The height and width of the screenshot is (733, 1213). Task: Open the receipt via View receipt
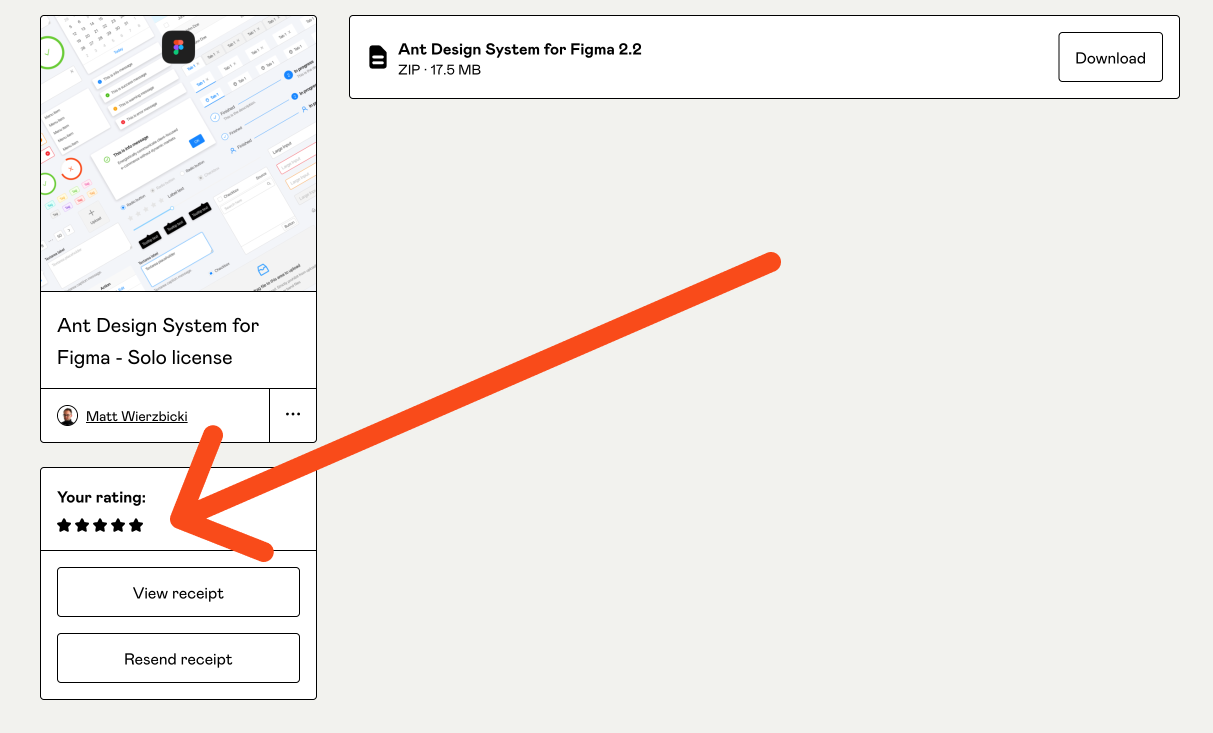[x=178, y=592]
